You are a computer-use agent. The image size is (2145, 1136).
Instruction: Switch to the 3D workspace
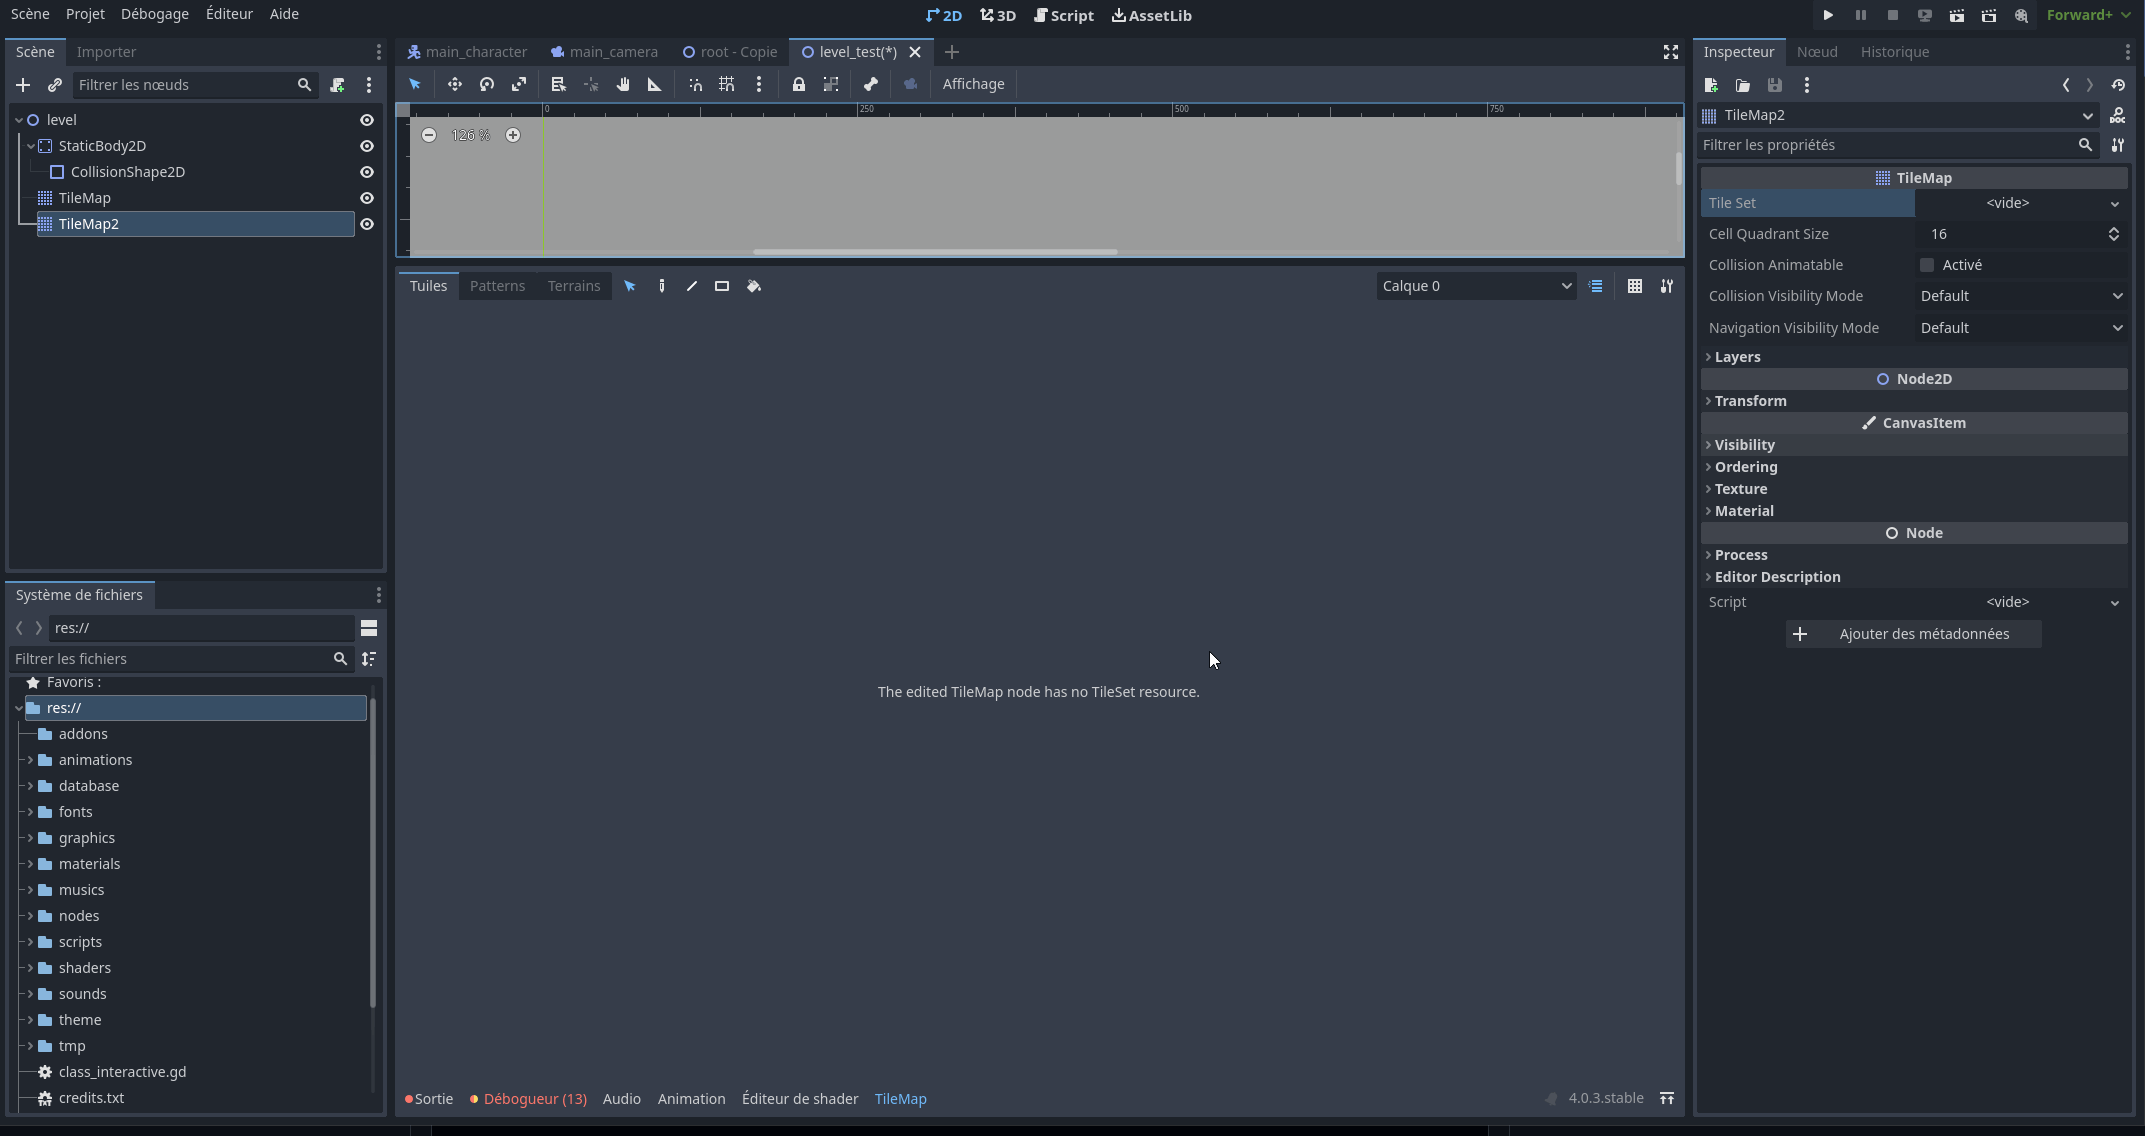click(x=997, y=15)
